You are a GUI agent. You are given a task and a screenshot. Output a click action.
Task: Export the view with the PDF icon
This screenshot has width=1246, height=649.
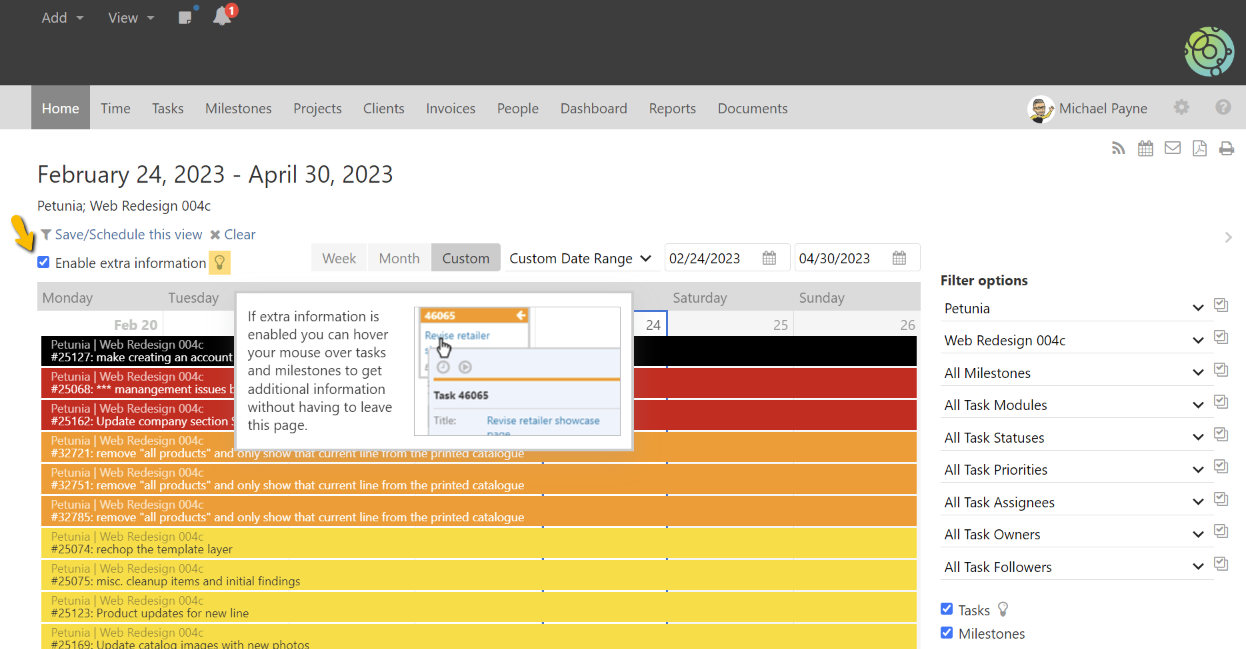coord(1199,148)
